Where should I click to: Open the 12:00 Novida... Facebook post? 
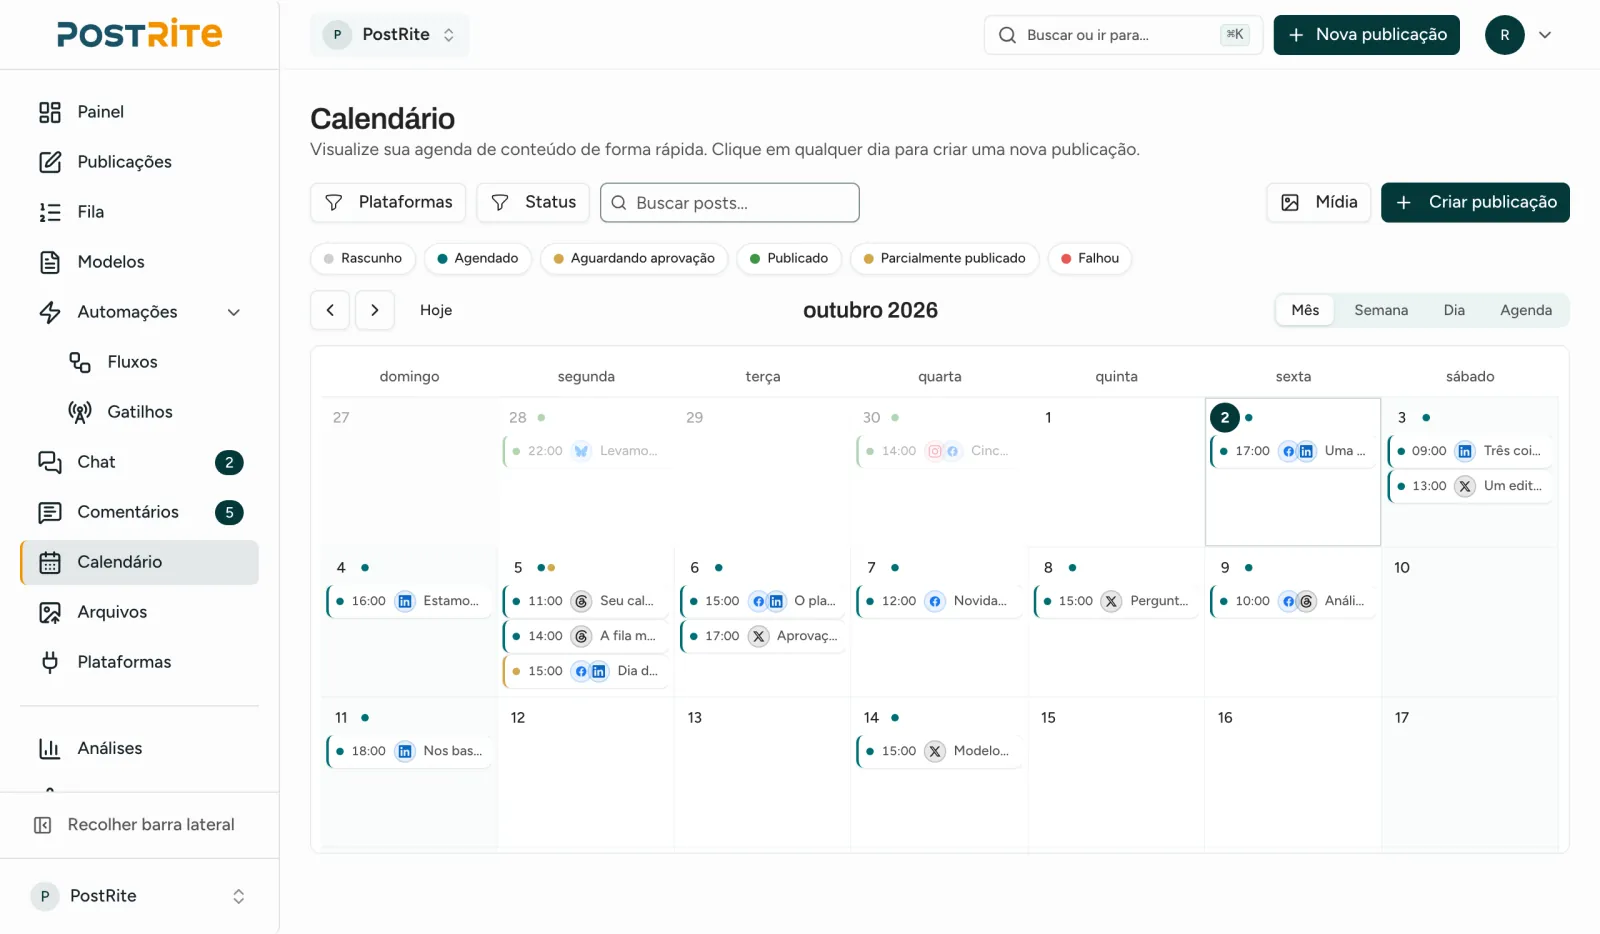(x=939, y=601)
